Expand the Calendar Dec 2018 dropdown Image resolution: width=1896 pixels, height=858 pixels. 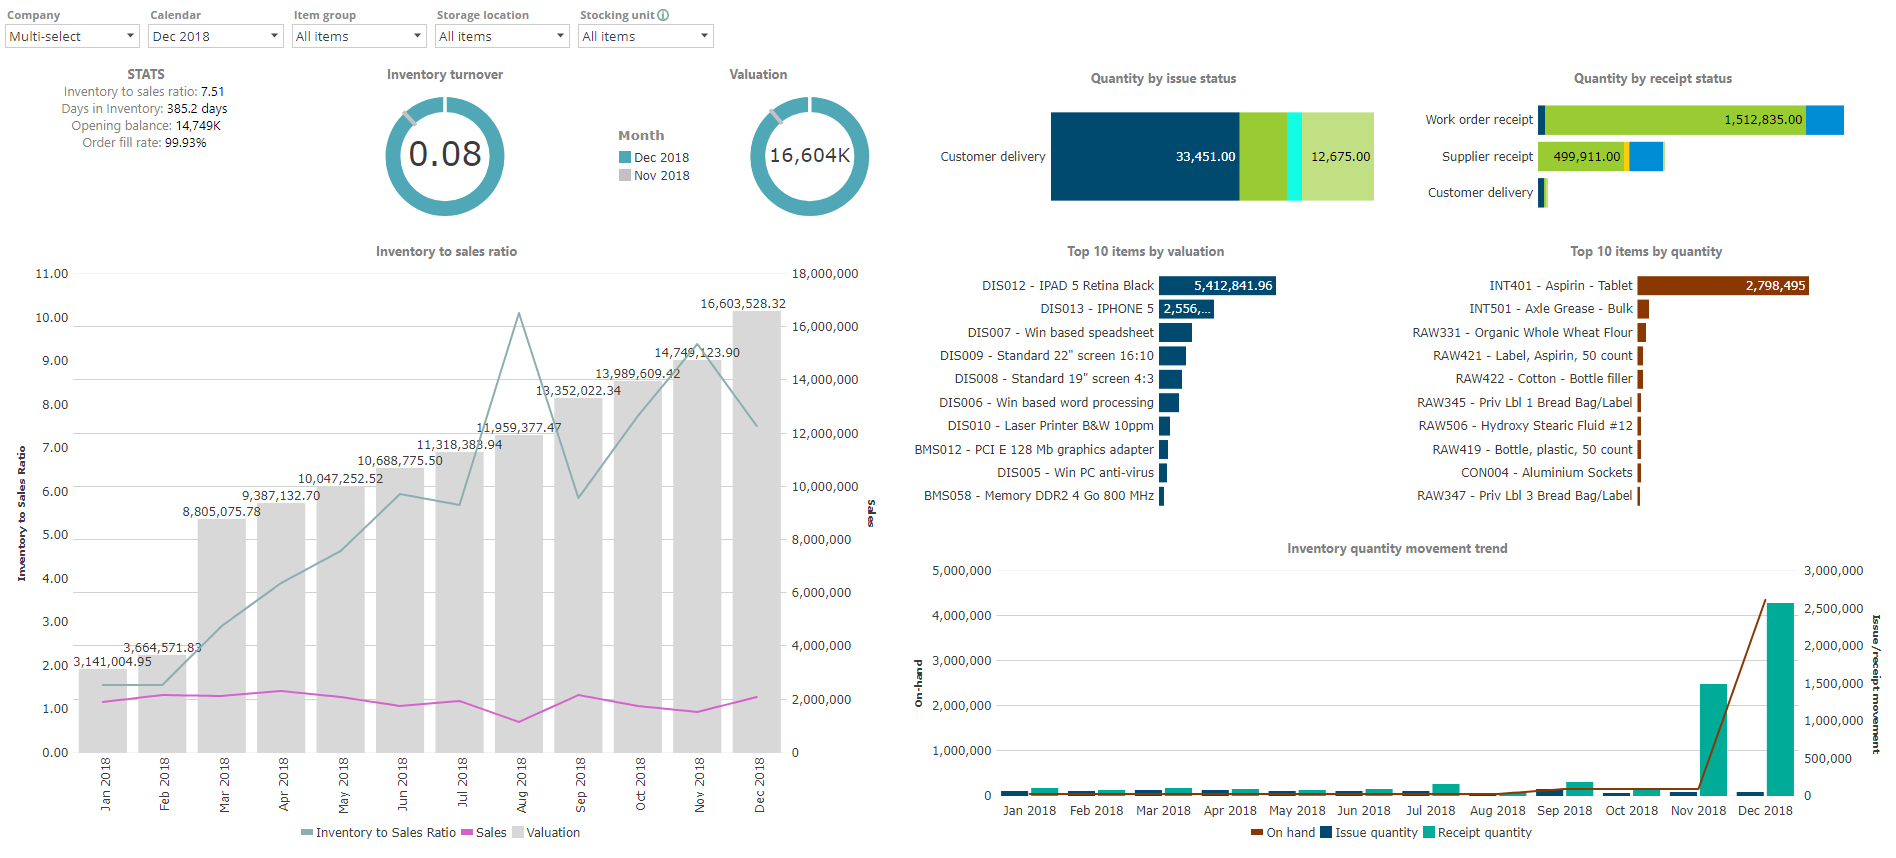(215, 36)
